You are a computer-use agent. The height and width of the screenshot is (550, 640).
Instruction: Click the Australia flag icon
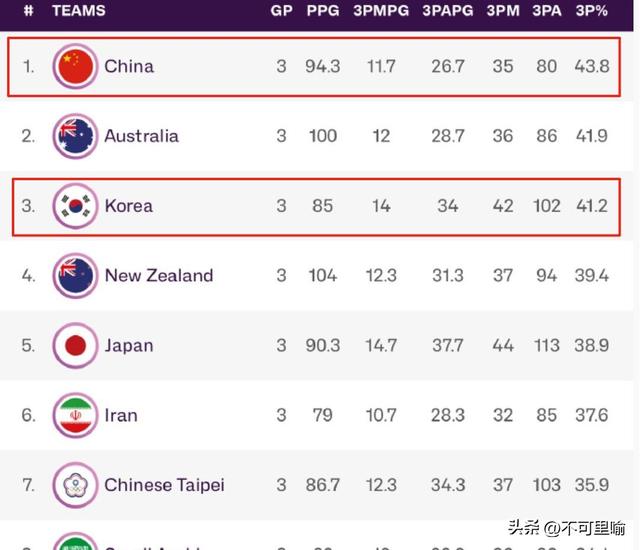(75, 136)
